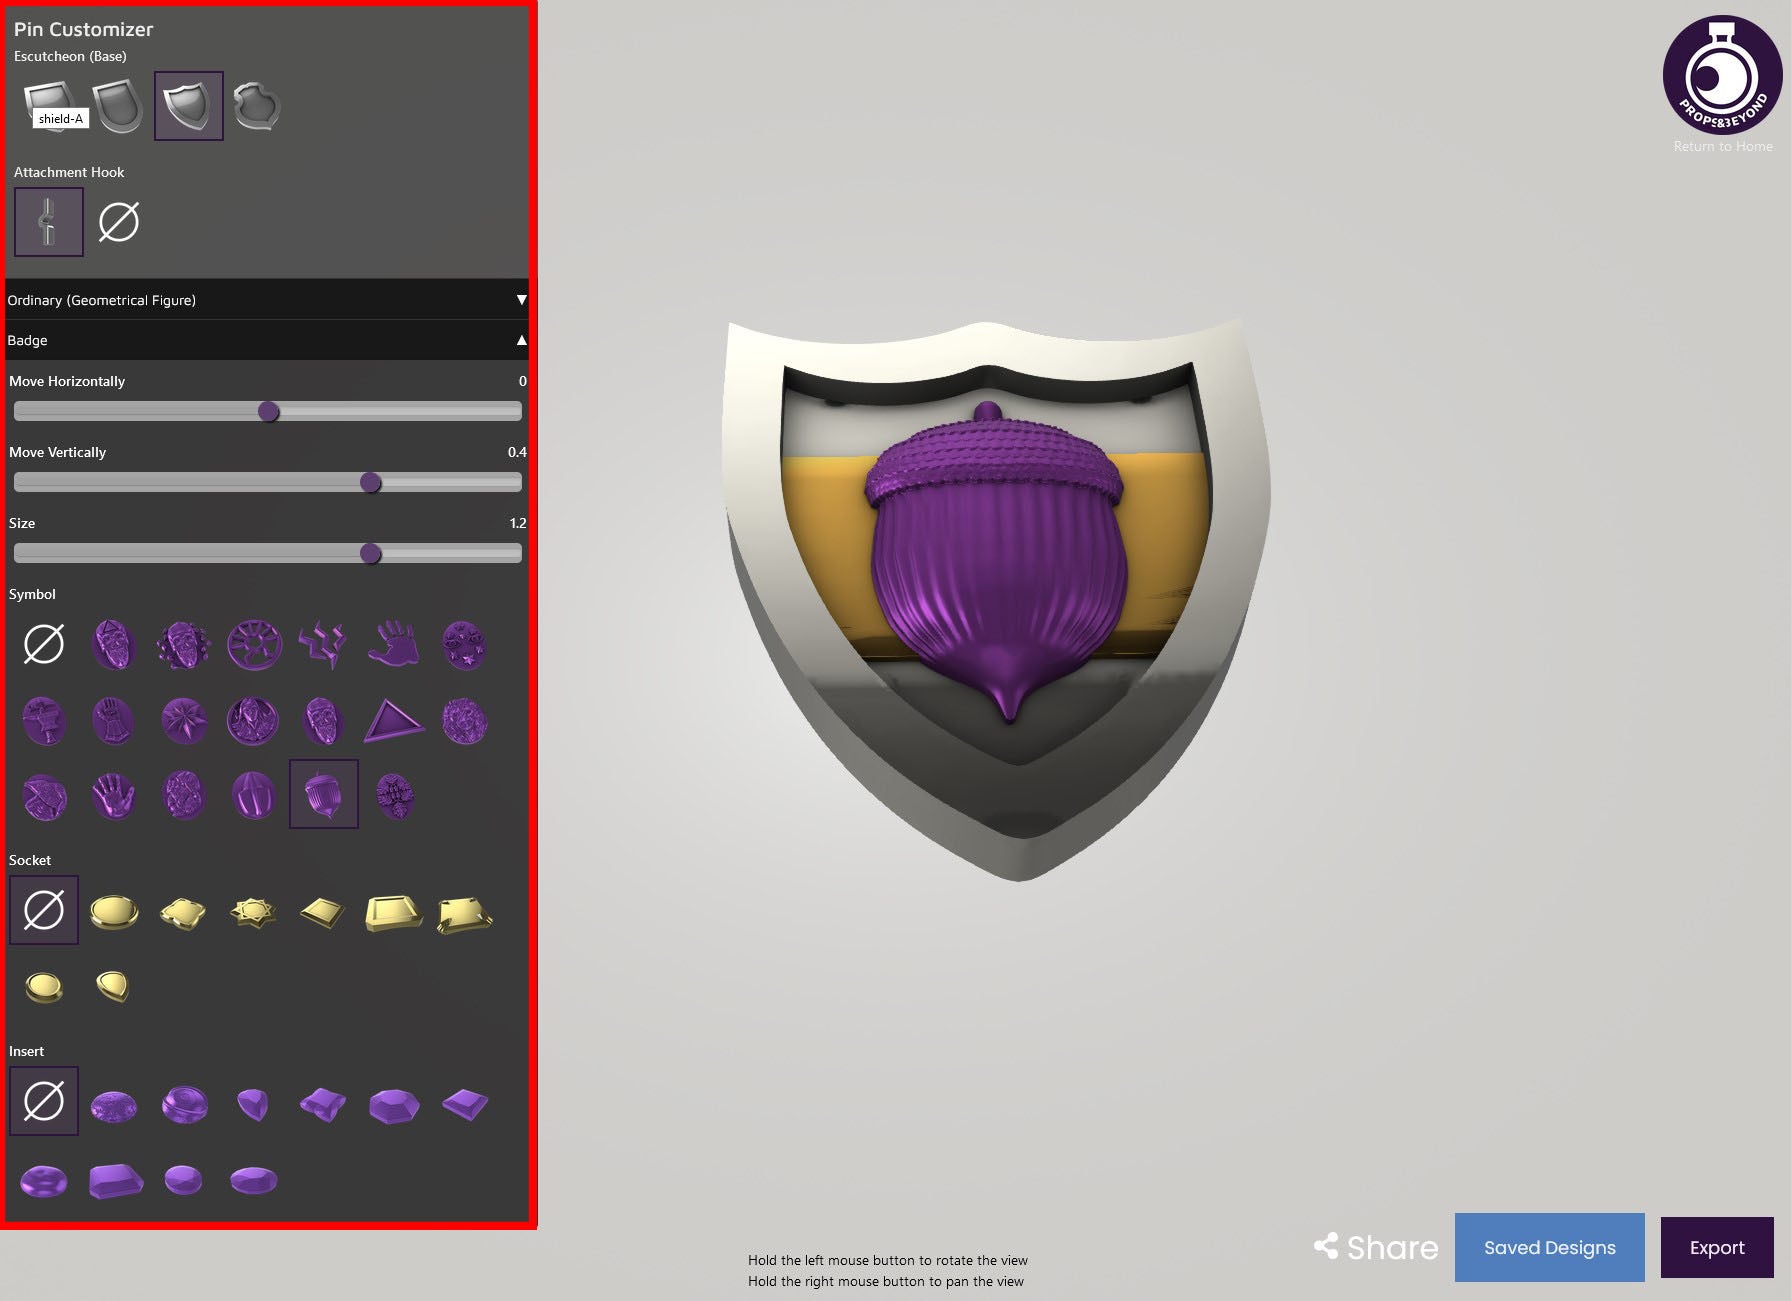Select the heart-shaped purple insert
Viewport: 1791px width, 1301px height.
tap(252, 1104)
